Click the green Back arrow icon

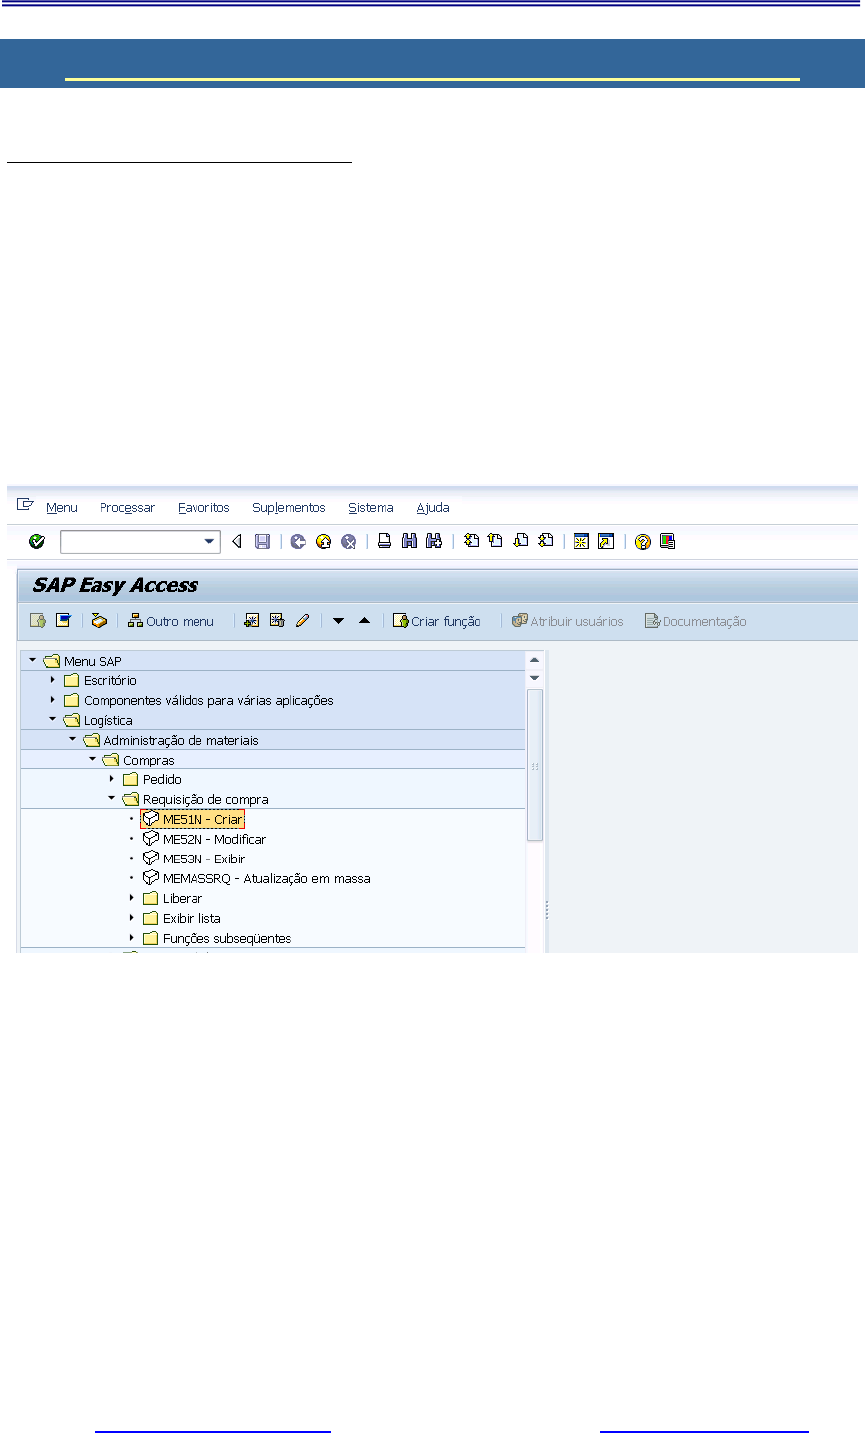298,541
